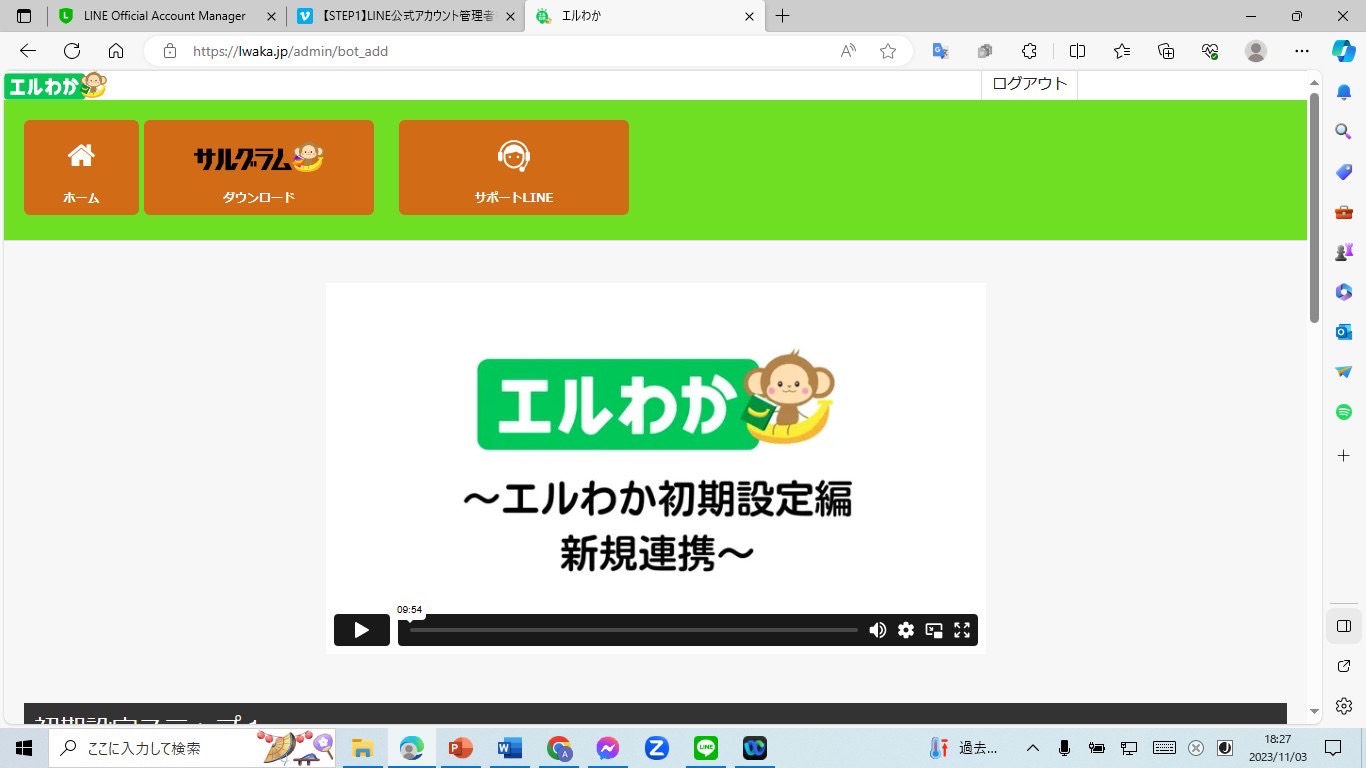The image size is (1366, 768).
Task: Go back to previous page
Action: tap(27, 51)
